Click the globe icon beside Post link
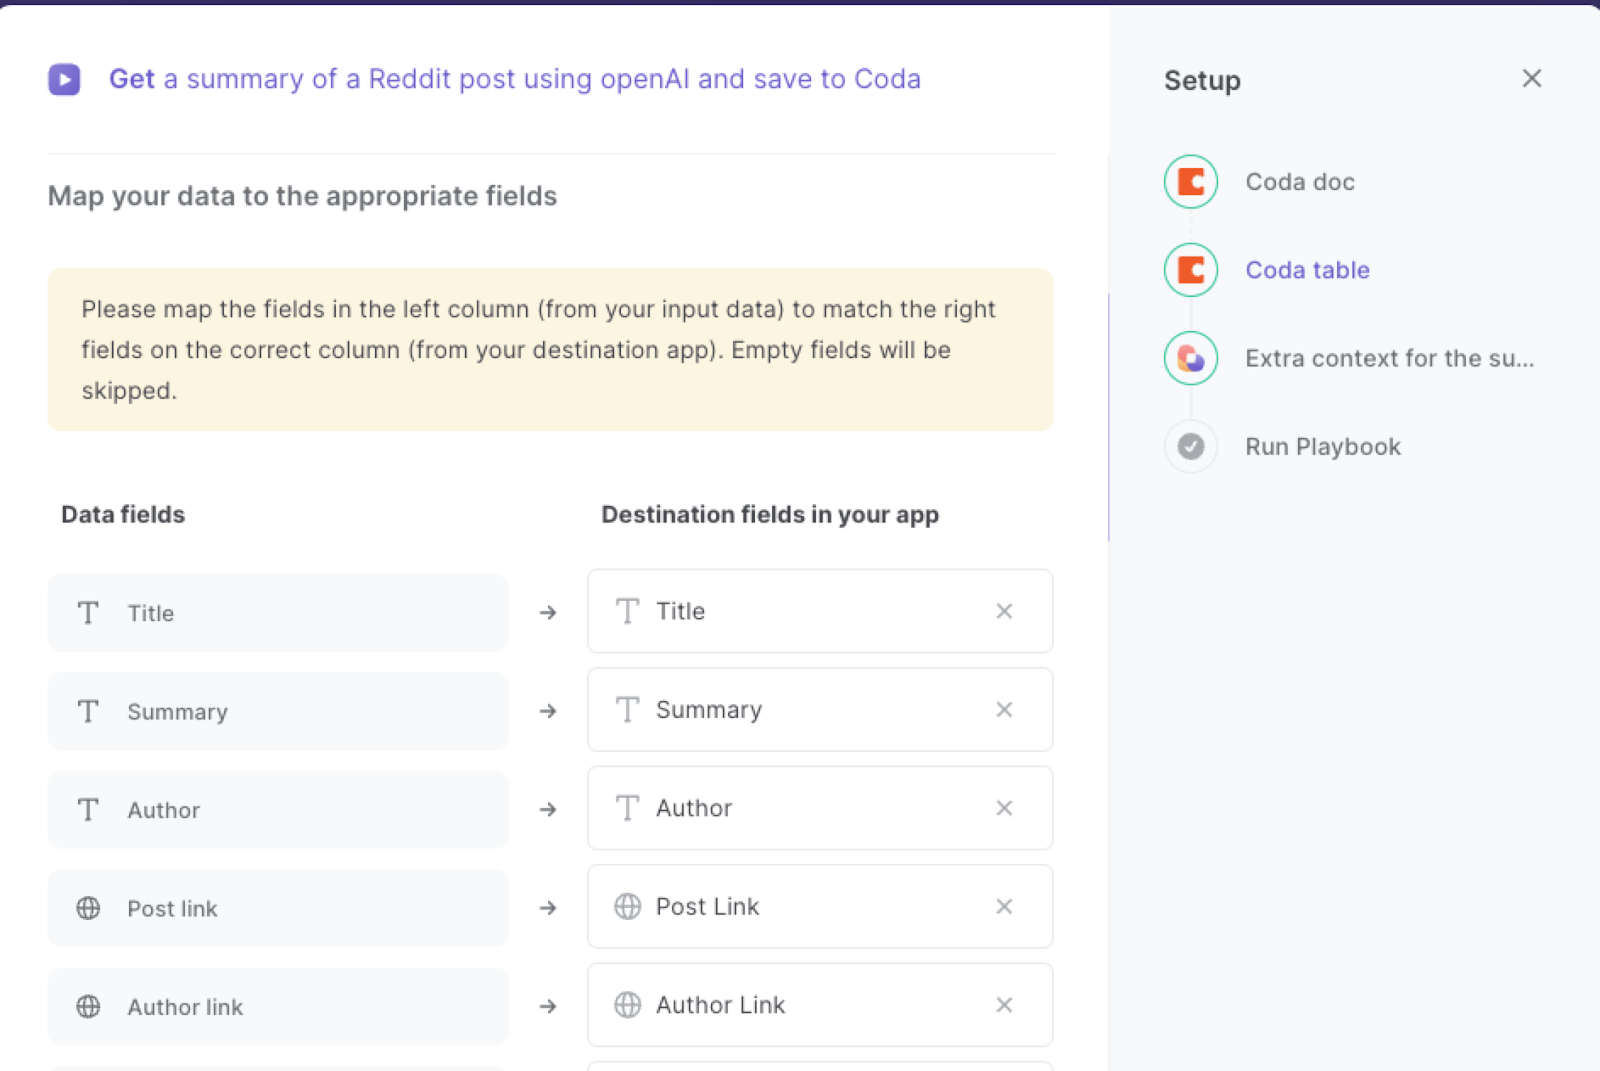Viewport: 1600px width, 1071px height. pos(88,908)
